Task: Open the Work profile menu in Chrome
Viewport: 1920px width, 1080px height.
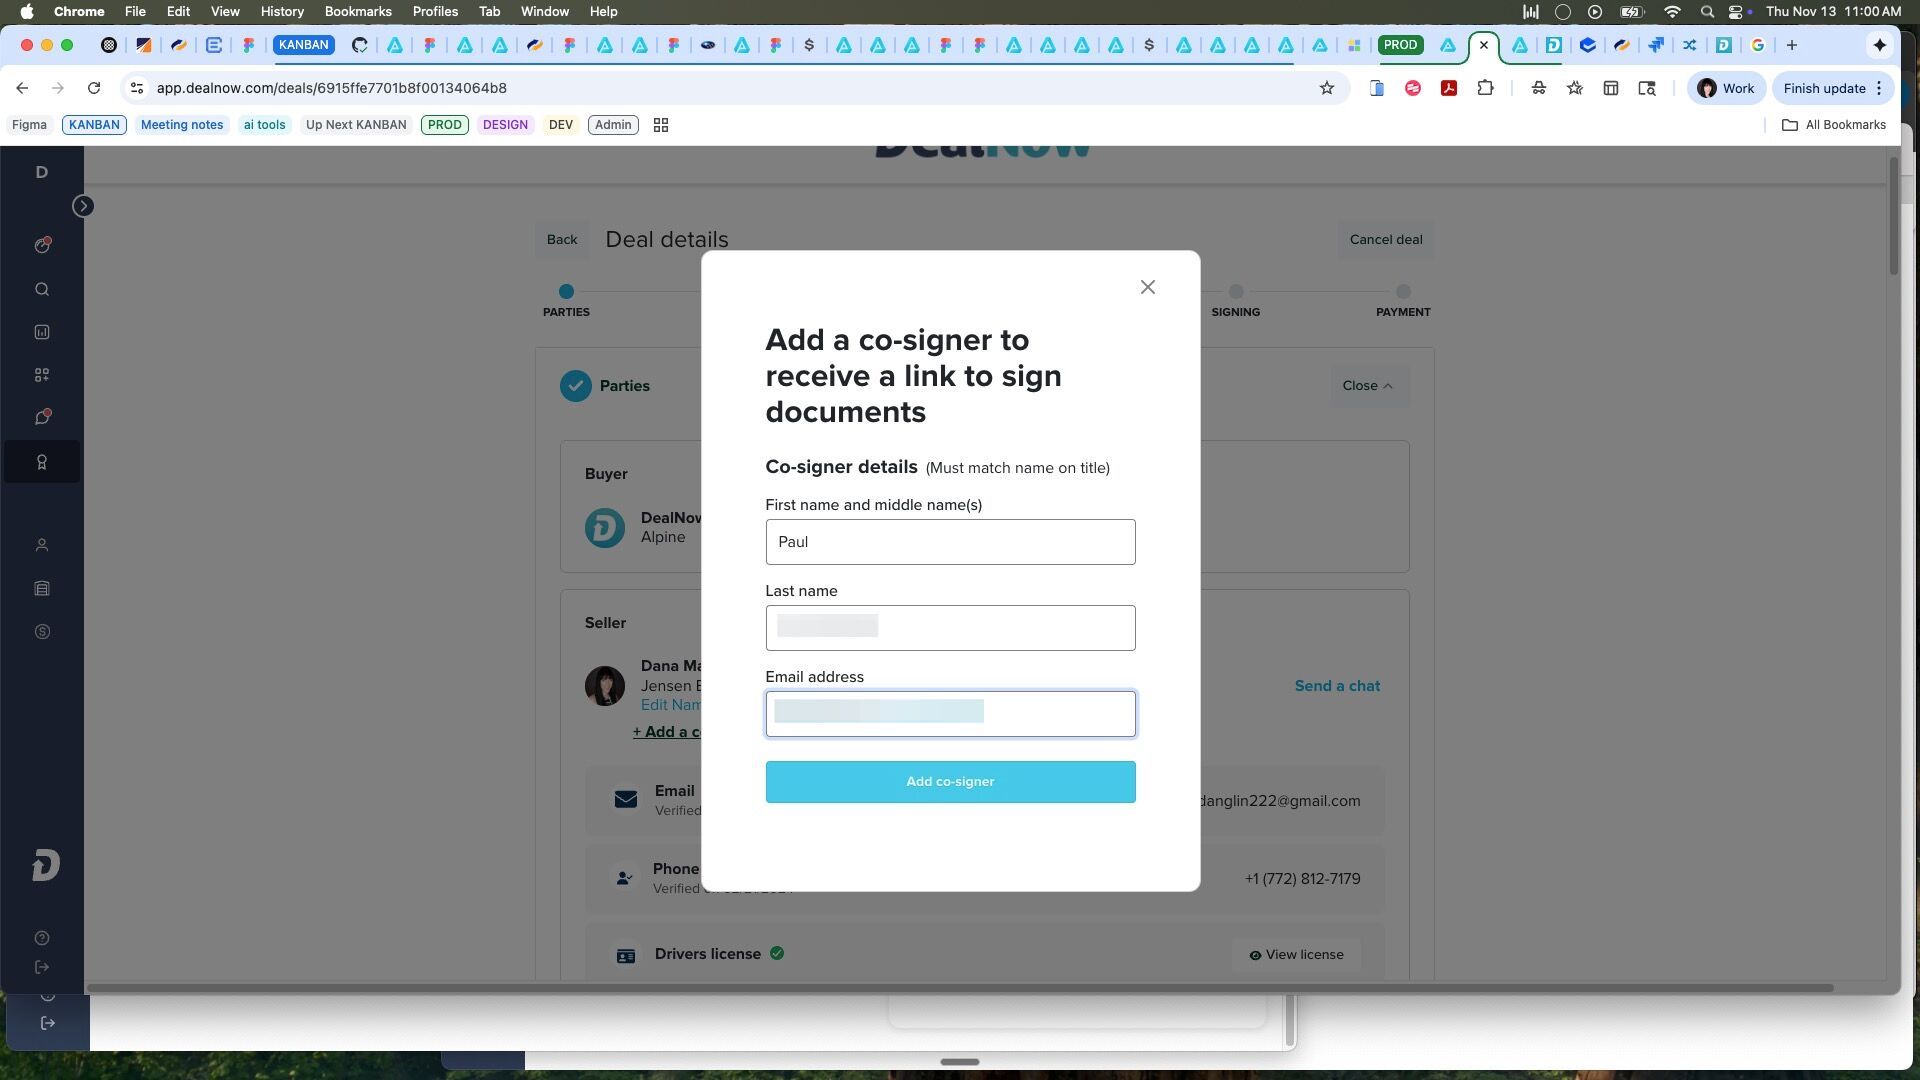Action: [x=1726, y=88]
